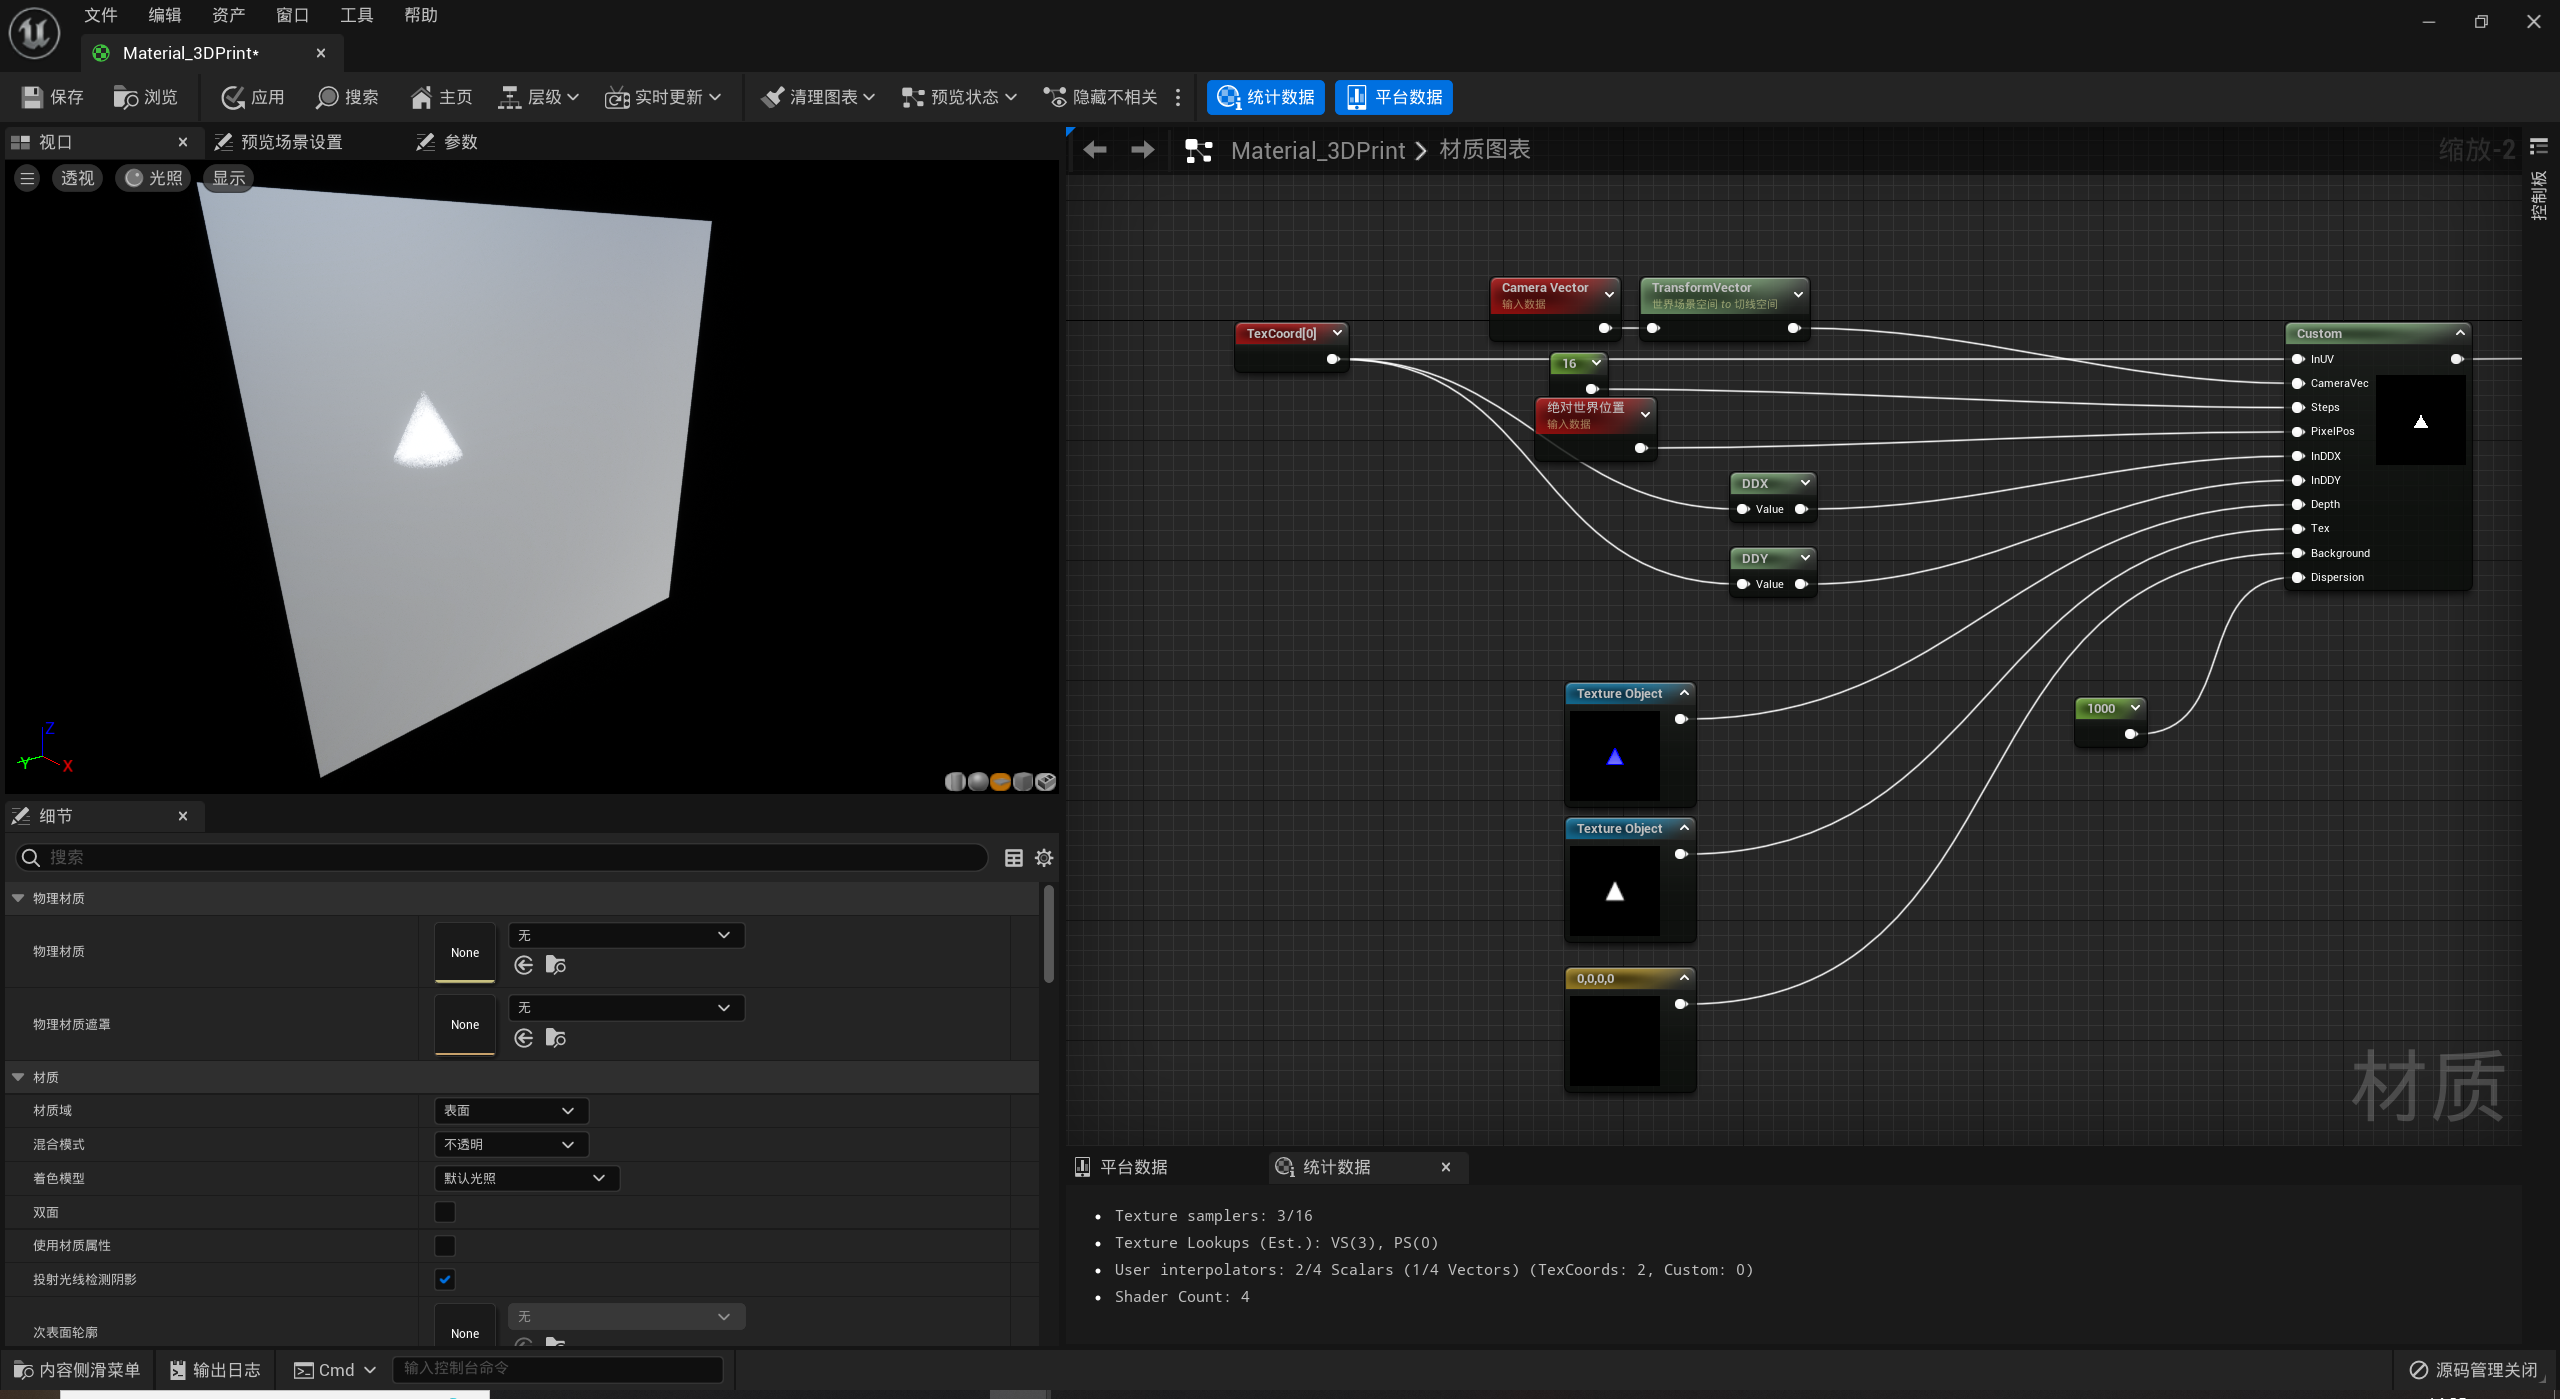2560x1399 pixels.
Task: Switch to the 平台数据 bottom tab
Action: [1133, 1167]
